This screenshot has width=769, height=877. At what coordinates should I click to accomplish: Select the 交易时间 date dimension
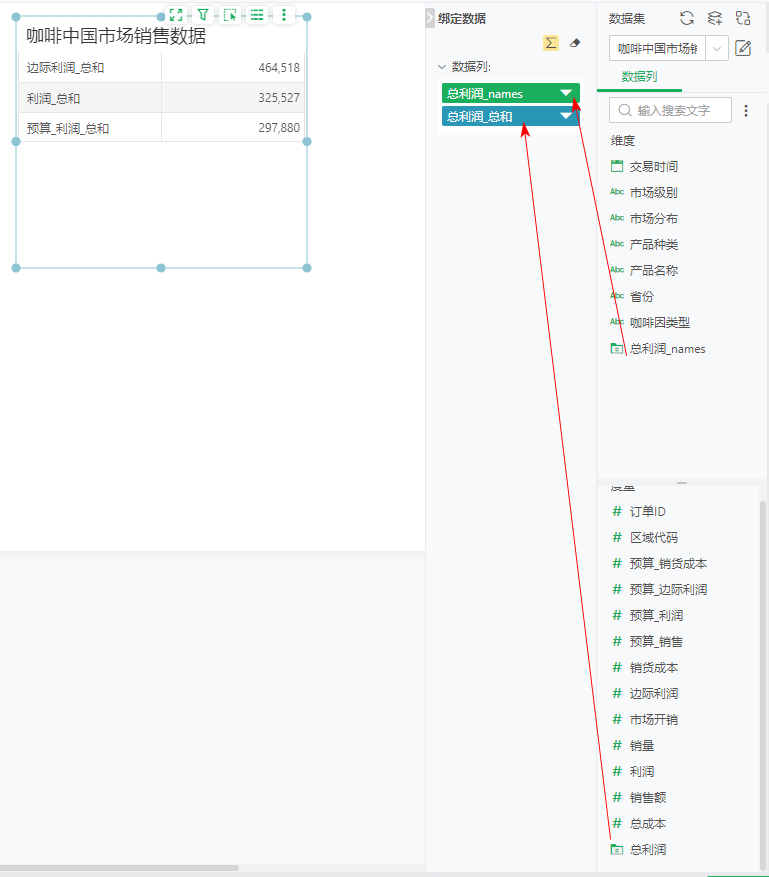(x=653, y=166)
